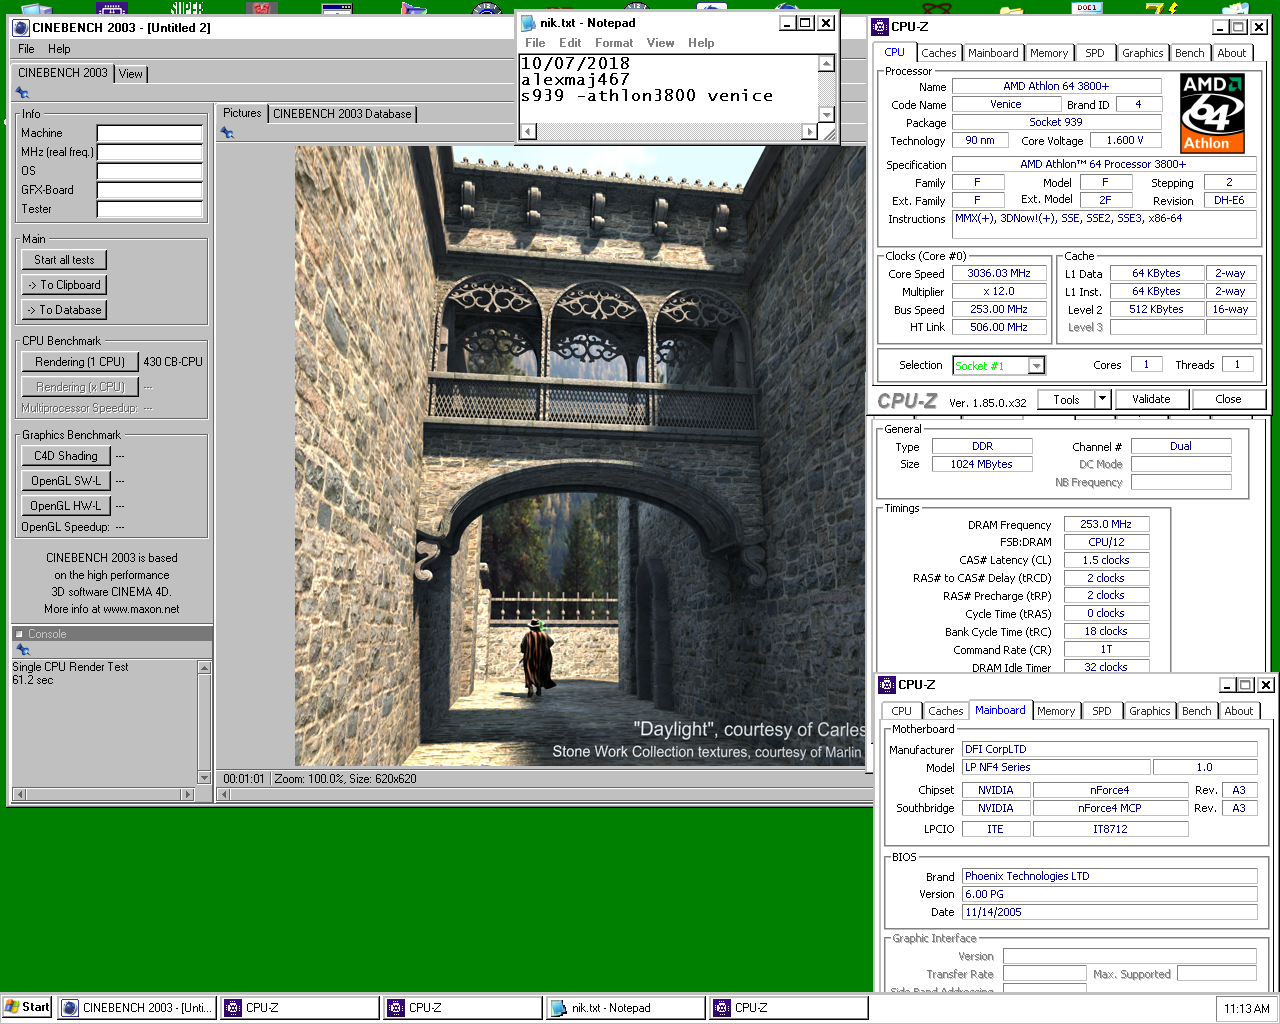Screen dimensions: 1280x1024
Task: Click the pin icon in Console panel
Action: pos(22,650)
